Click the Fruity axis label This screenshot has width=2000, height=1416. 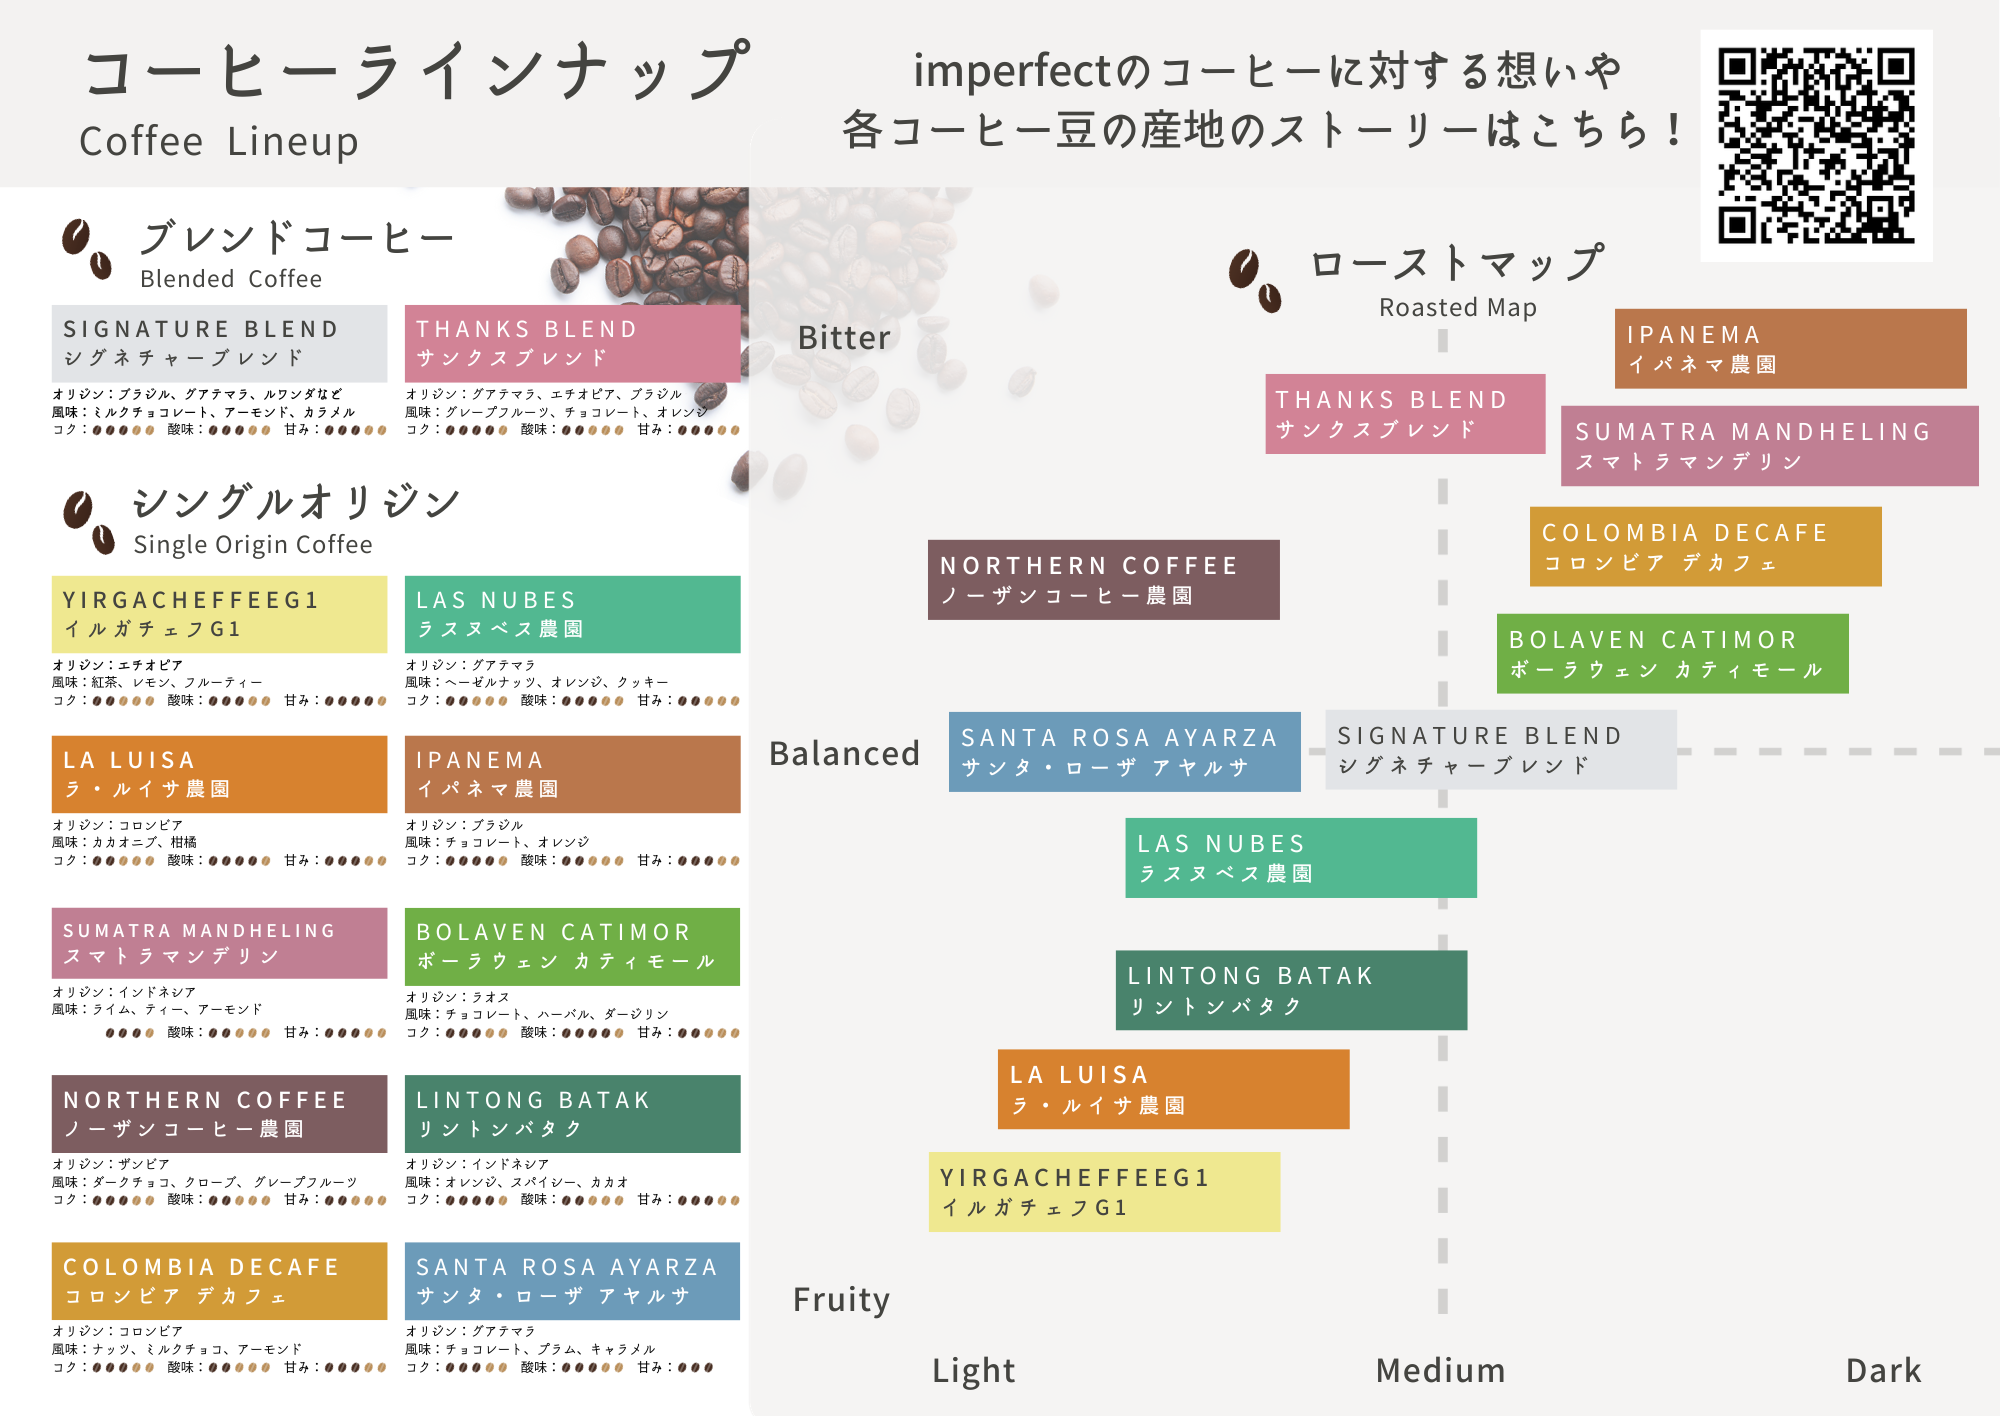(841, 1299)
